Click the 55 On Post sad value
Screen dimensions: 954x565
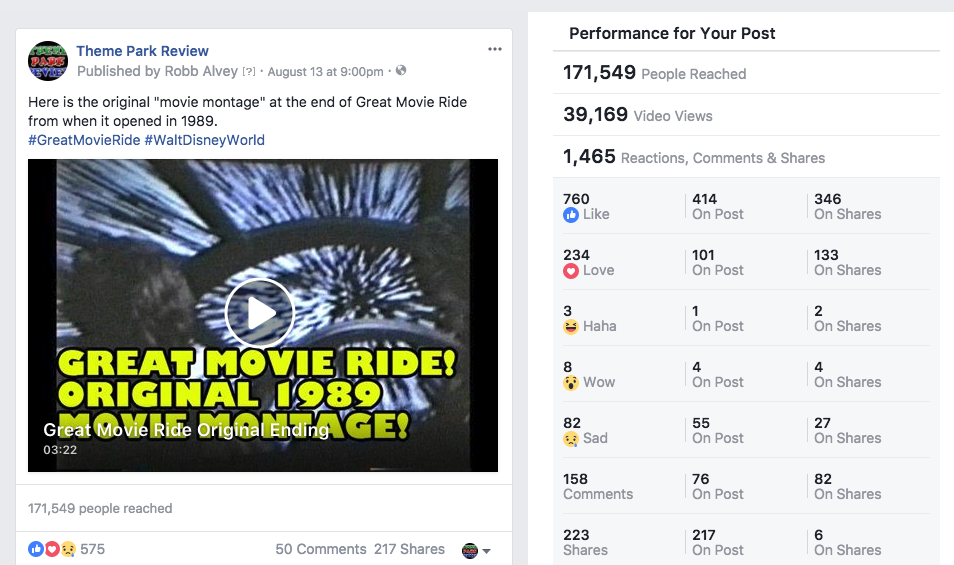(x=717, y=431)
